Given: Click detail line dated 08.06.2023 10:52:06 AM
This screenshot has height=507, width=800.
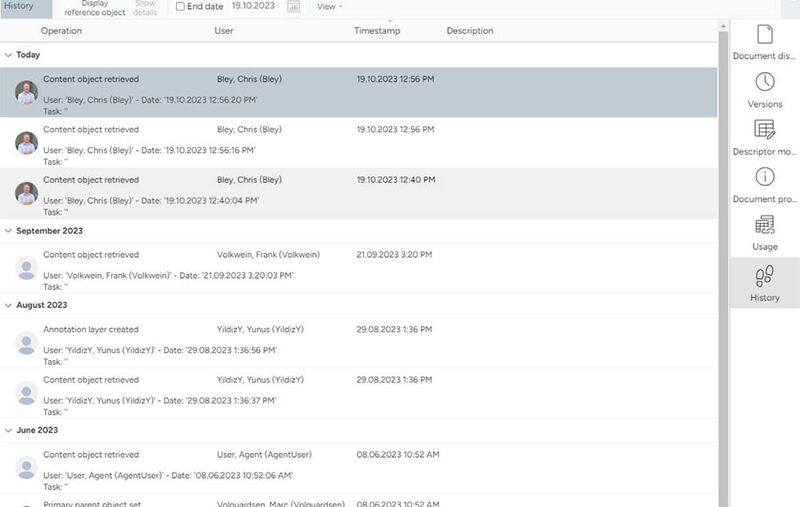Looking at the screenshot, I should click(168, 475).
